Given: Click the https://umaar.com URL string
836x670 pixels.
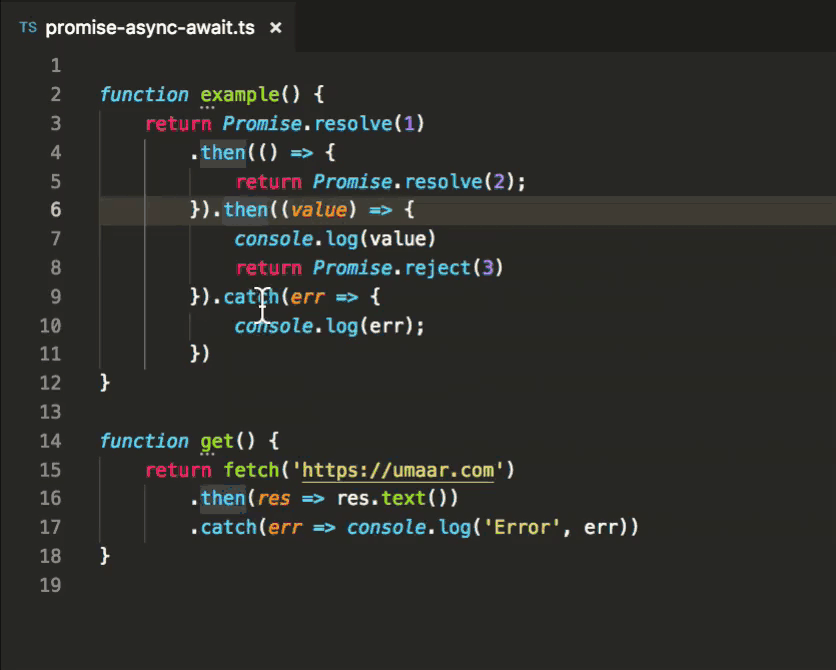Looking at the screenshot, I should 400,469.
